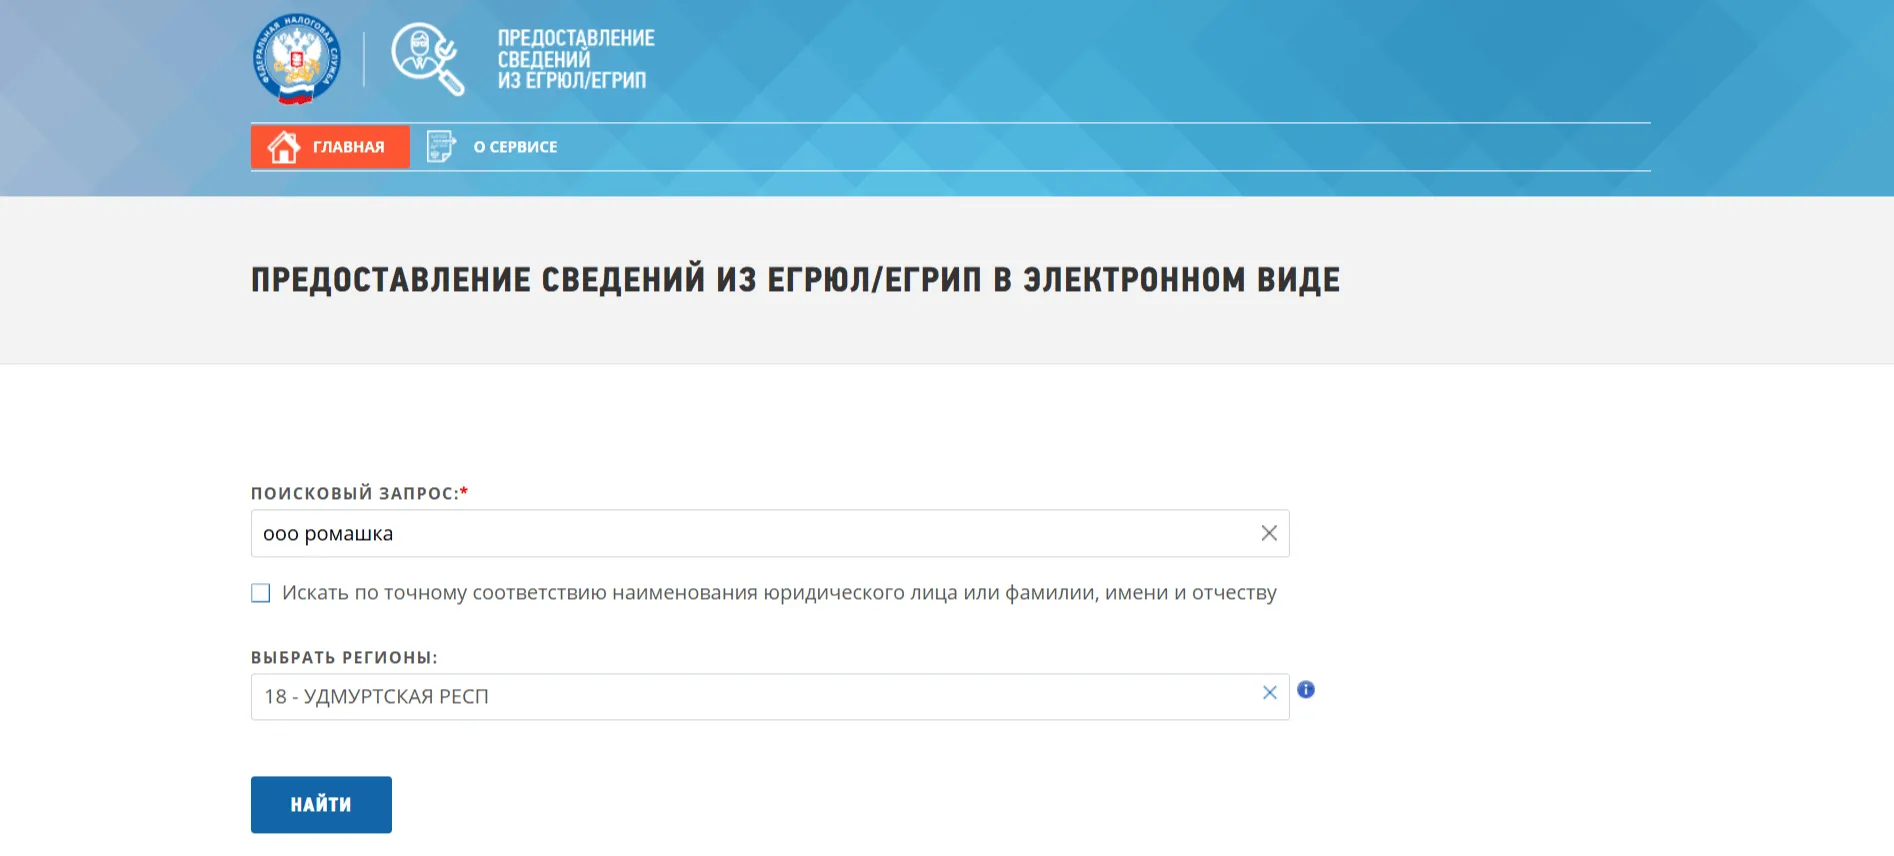Click the Federal Tax Service emblem logo
1894x856 pixels.
[x=296, y=59]
